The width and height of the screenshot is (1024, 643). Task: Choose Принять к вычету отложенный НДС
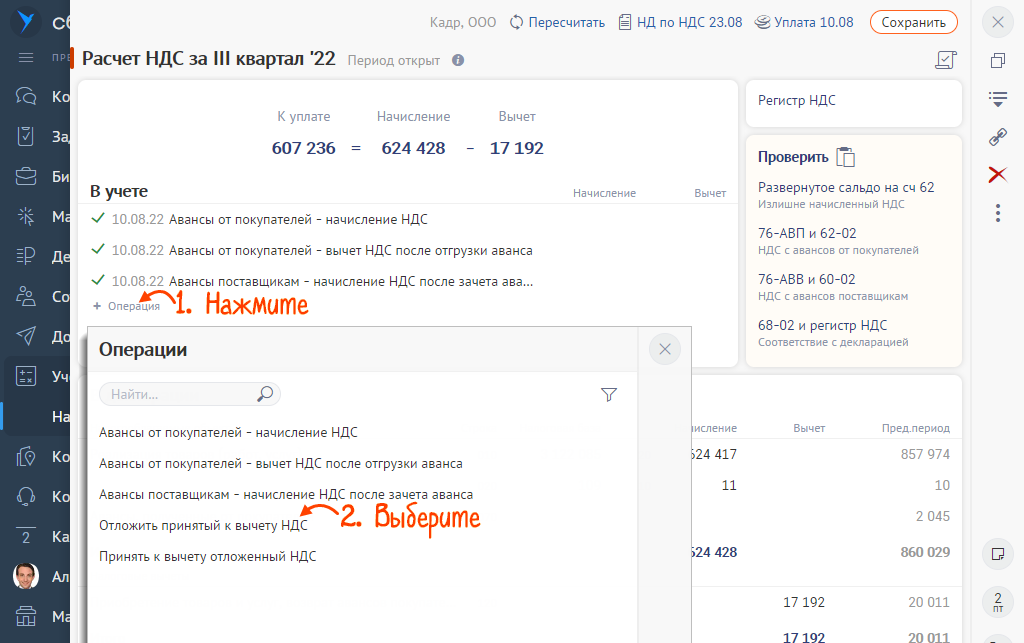point(207,556)
